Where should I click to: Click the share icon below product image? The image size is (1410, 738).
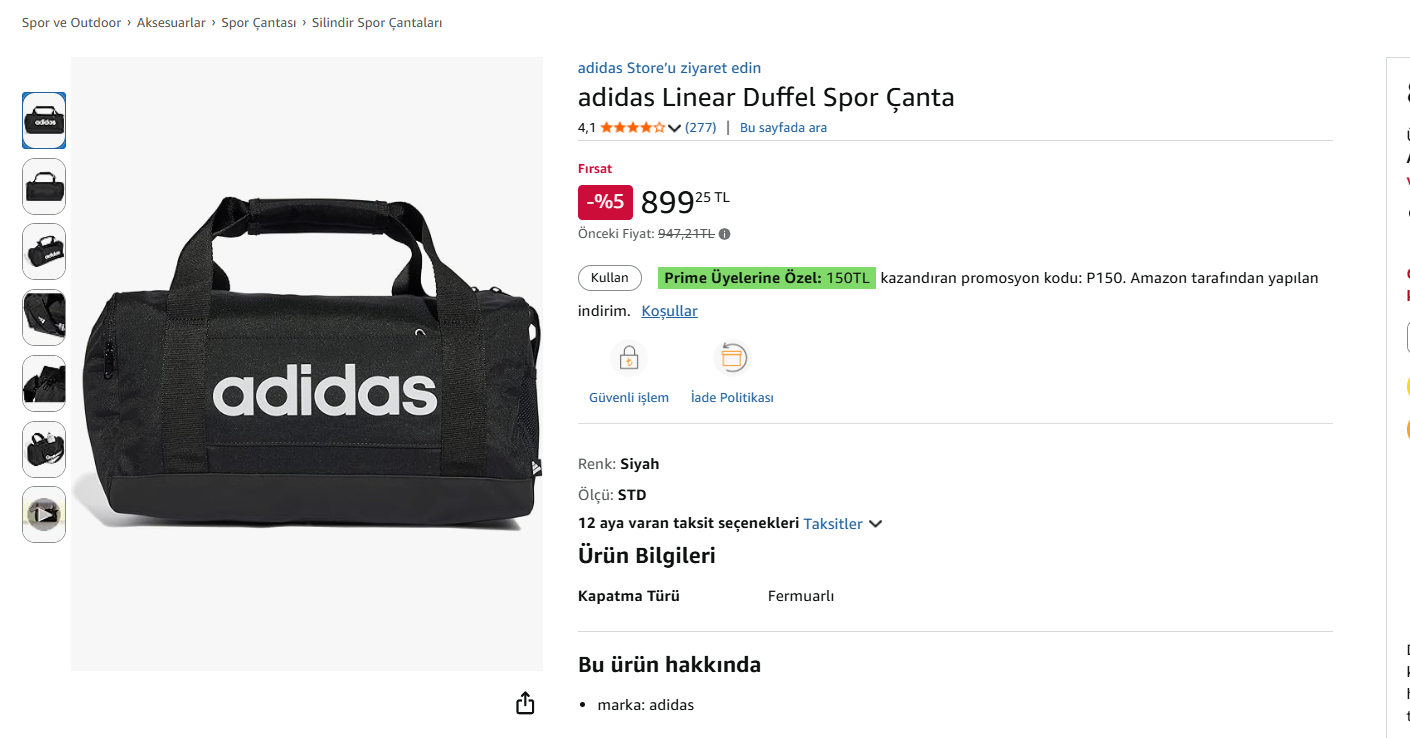[x=525, y=703]
